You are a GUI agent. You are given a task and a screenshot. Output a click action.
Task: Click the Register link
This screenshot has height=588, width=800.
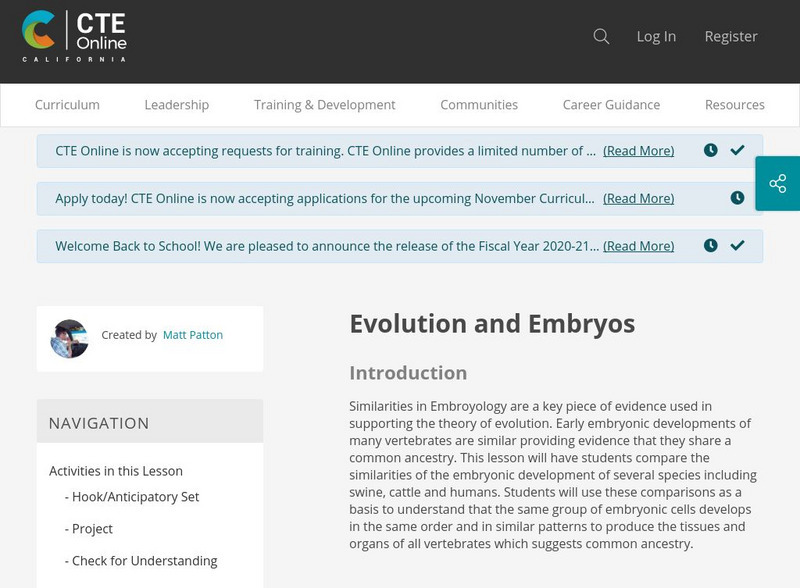coord(731,37)
